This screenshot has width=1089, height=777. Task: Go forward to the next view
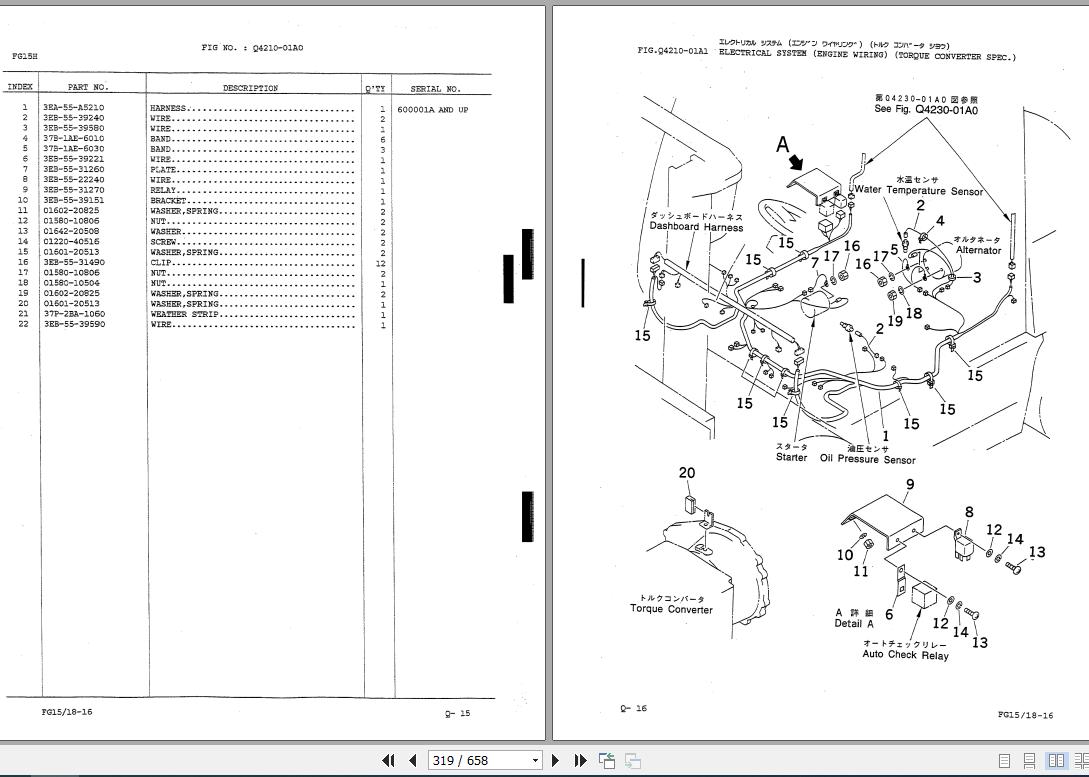(631, 760)
